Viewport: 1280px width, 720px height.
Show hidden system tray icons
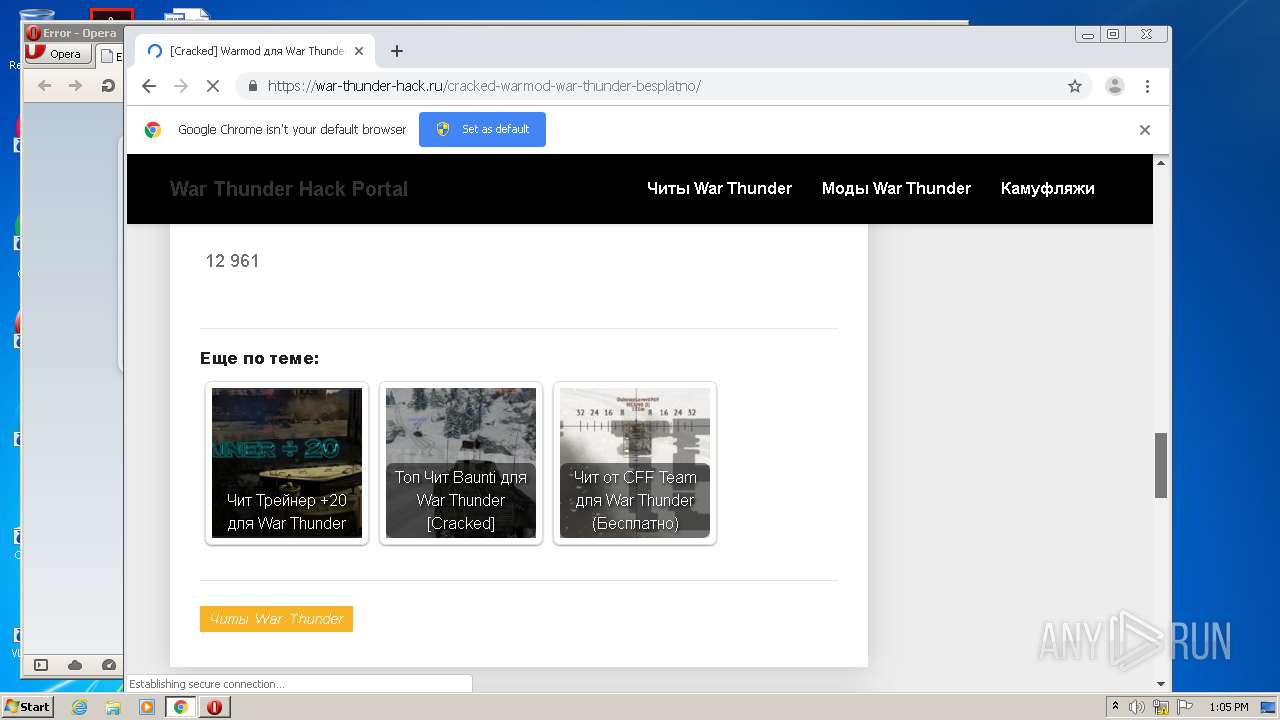click(x=1115, y=707)
